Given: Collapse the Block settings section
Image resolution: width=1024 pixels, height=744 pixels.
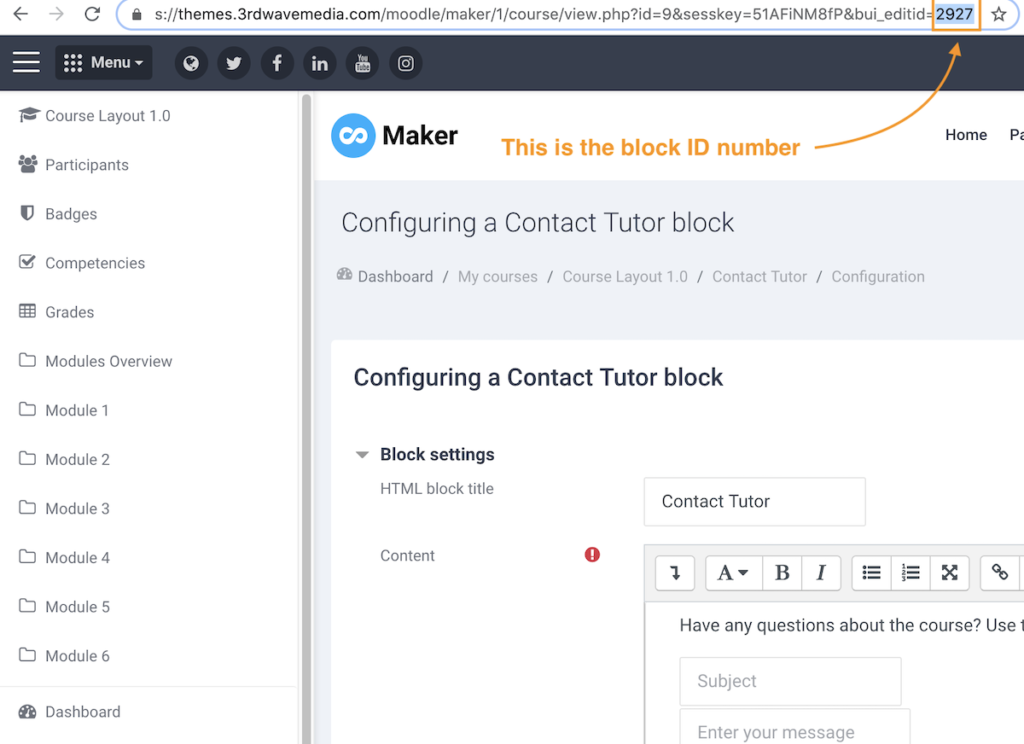Looking at the screenshot, I should [362, 454].
